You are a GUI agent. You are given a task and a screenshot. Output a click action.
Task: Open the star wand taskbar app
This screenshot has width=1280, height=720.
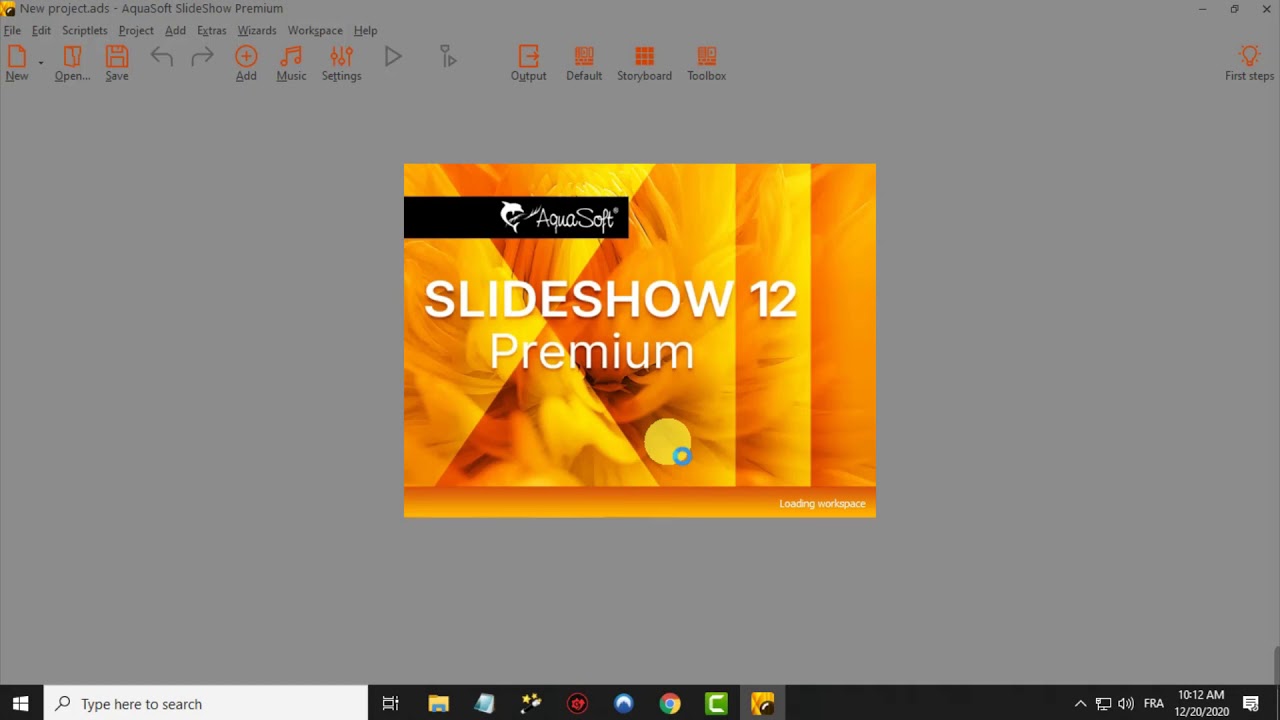coord(531,704)
